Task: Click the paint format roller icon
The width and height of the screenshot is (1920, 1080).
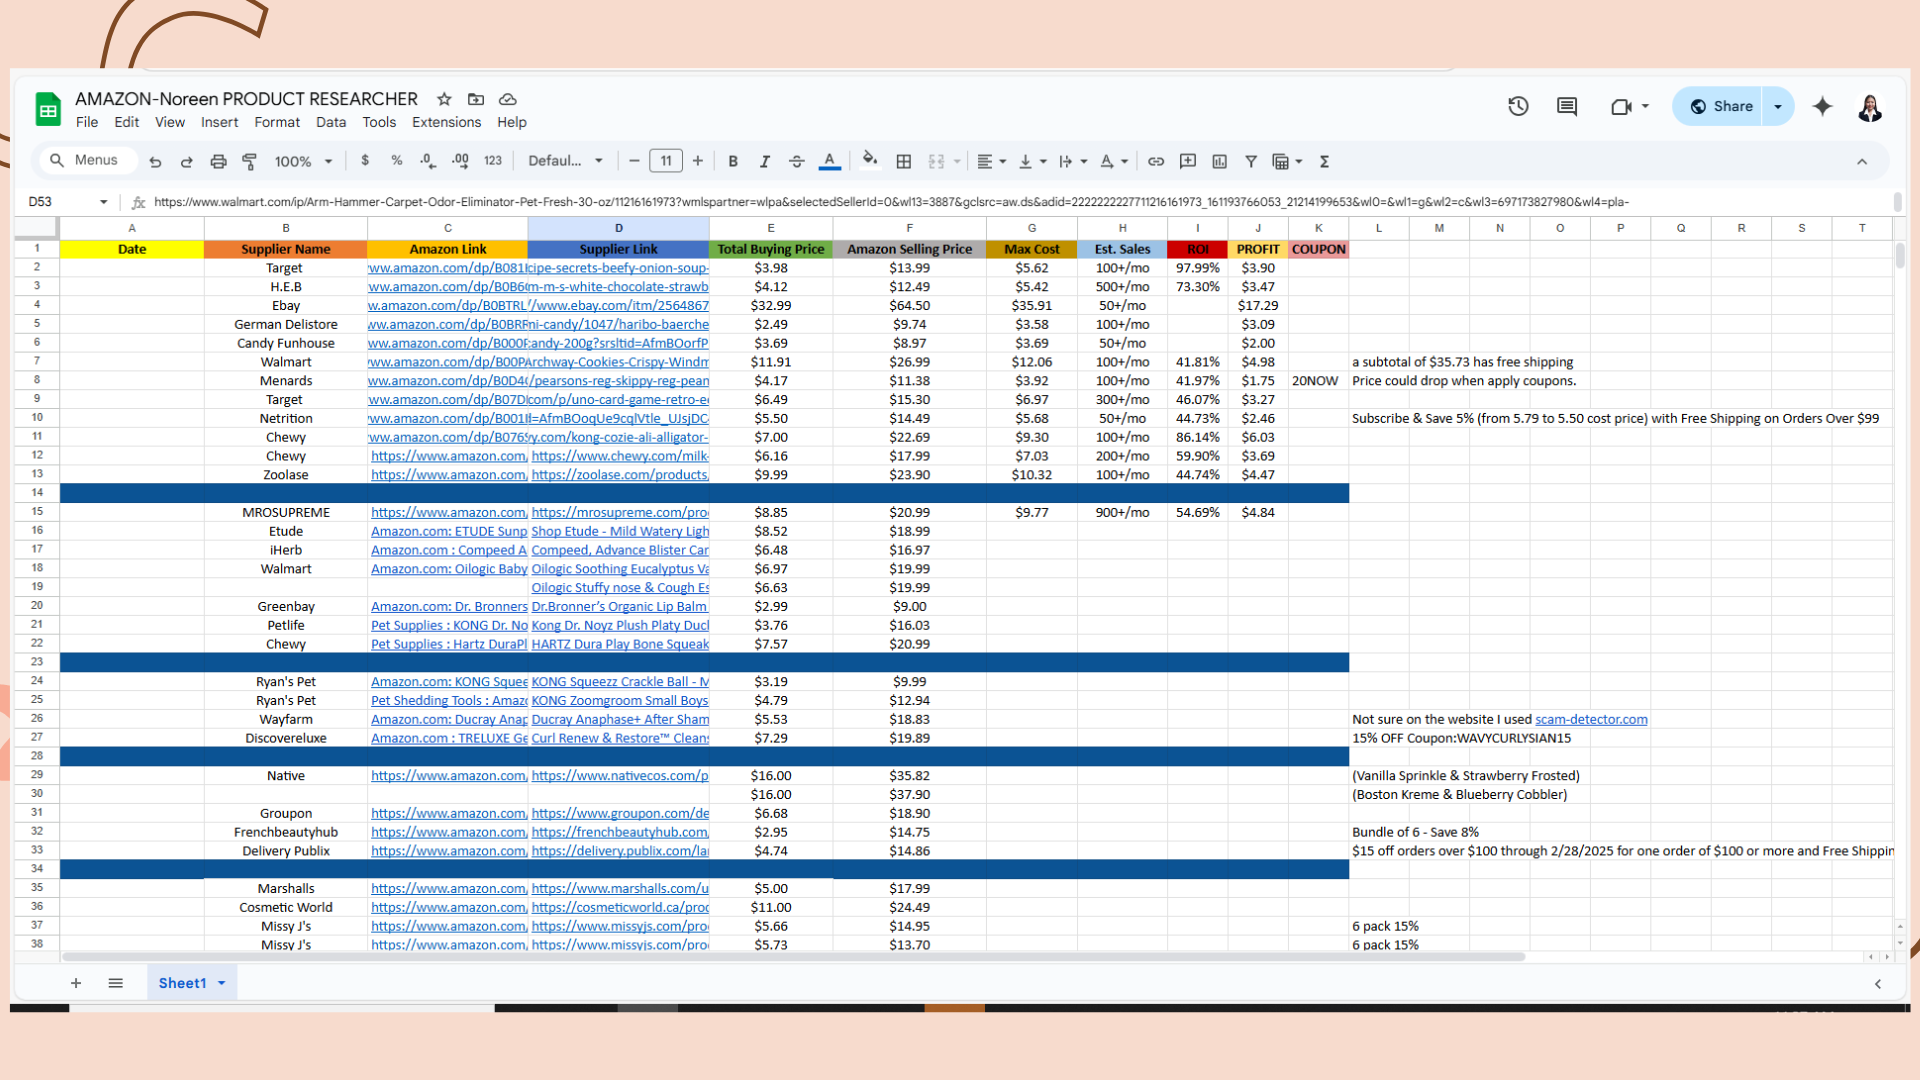Action: [x=250, y=161]
